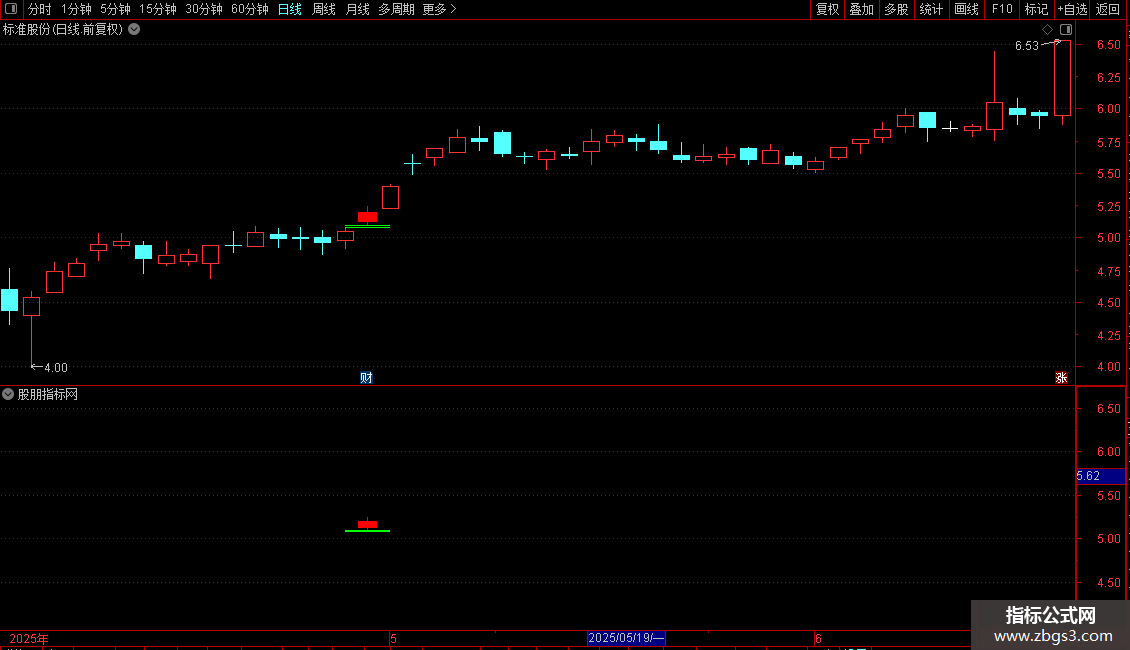
Task: Click the first cyan candlestick at chart left
Action: [9, 299]
